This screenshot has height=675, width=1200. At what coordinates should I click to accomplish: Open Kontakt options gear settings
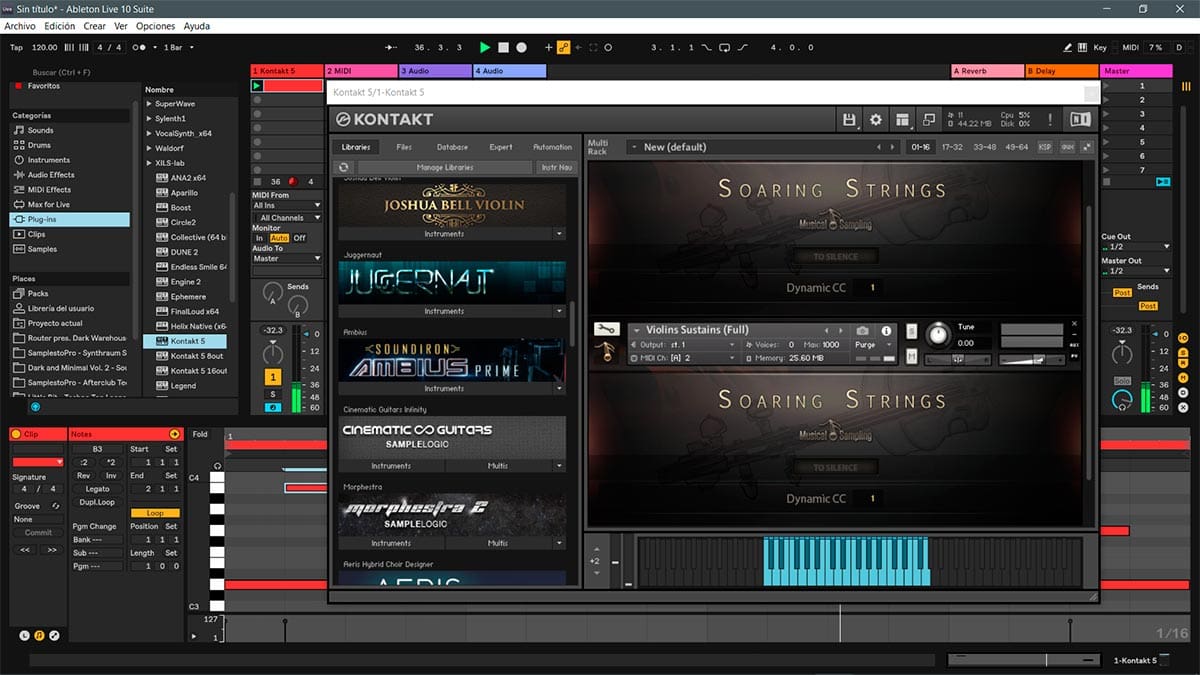(876, 119)
